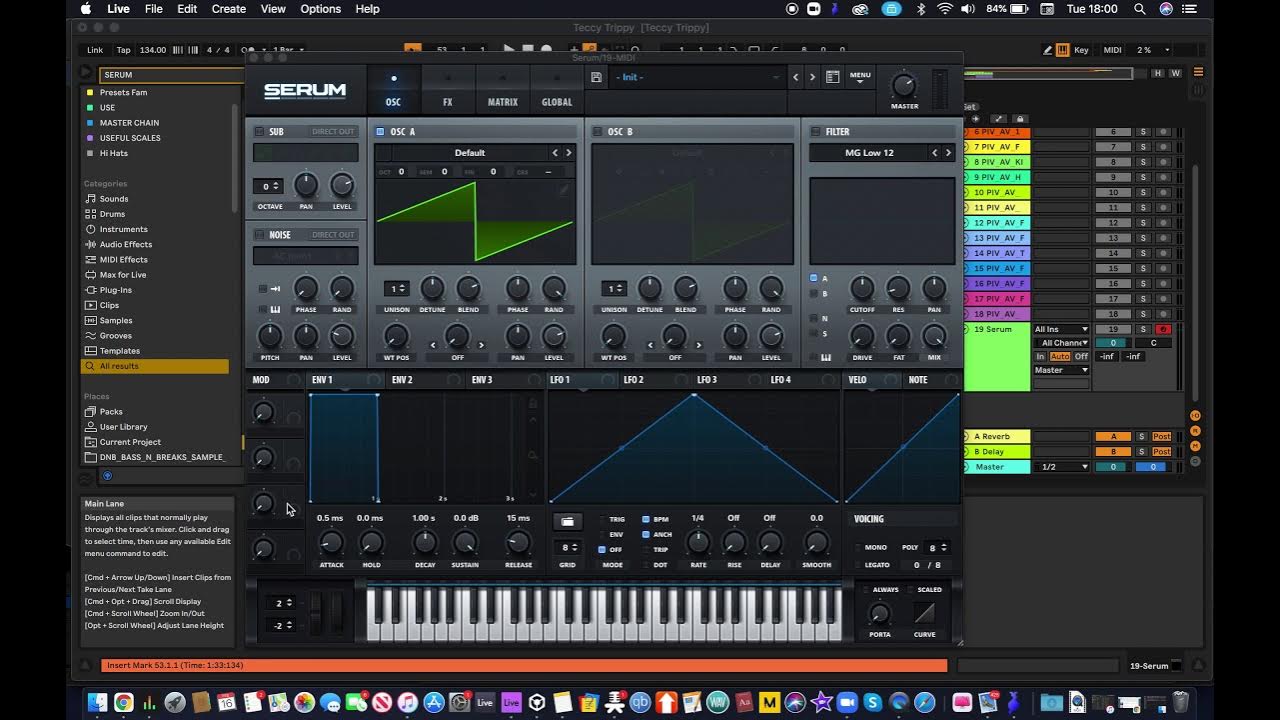Switch to the MATRIX tab
This screenshot has height=720, width=1280.
(502, 90)
